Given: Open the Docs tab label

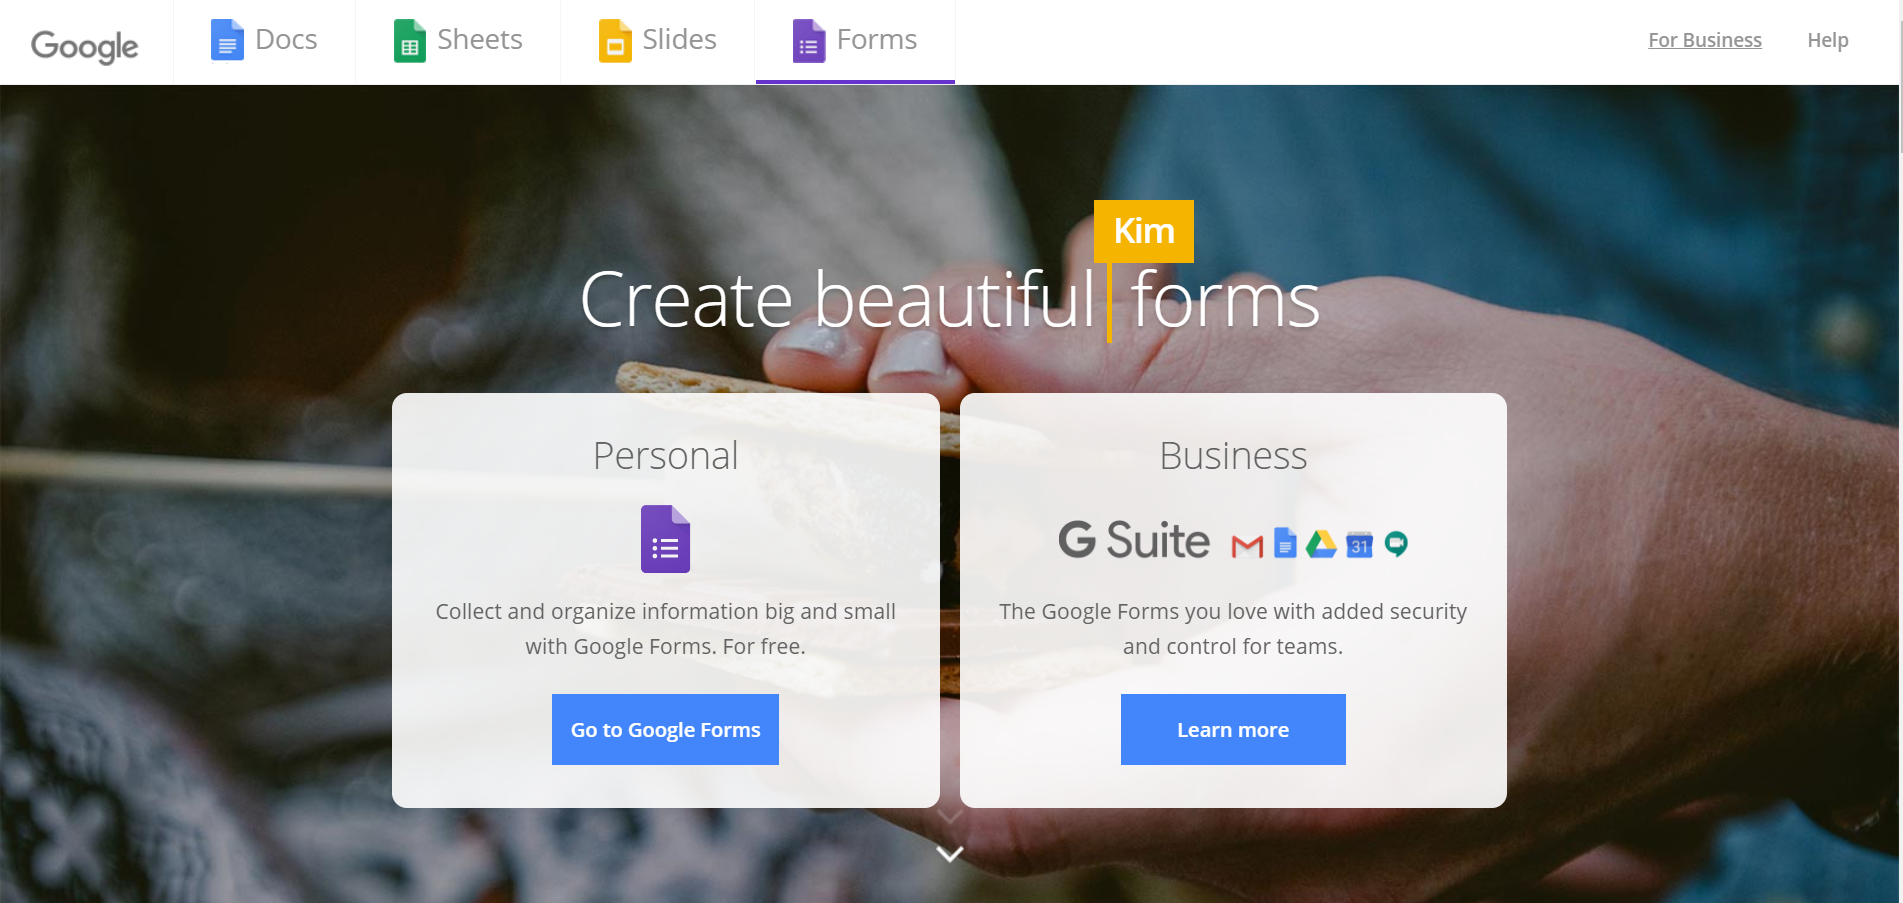Looking at the screenshot, I should (x=286, y=40).
